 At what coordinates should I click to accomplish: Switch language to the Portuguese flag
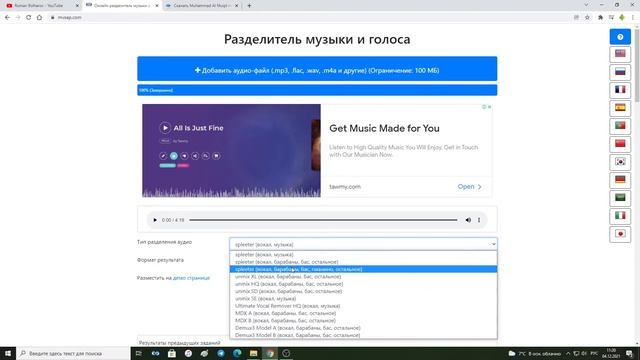click(x=620, y=126)
